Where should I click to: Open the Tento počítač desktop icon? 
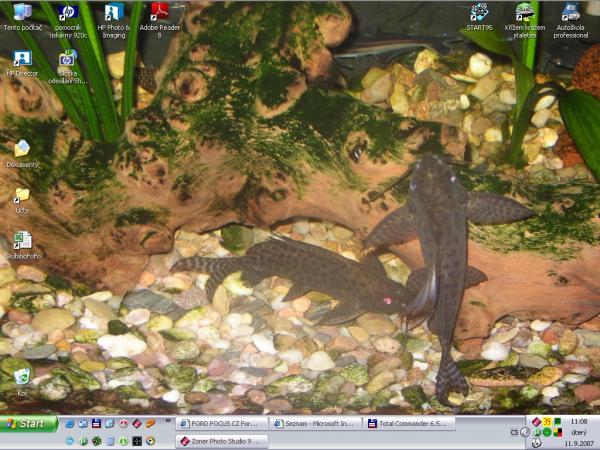[x=22, y=13]
